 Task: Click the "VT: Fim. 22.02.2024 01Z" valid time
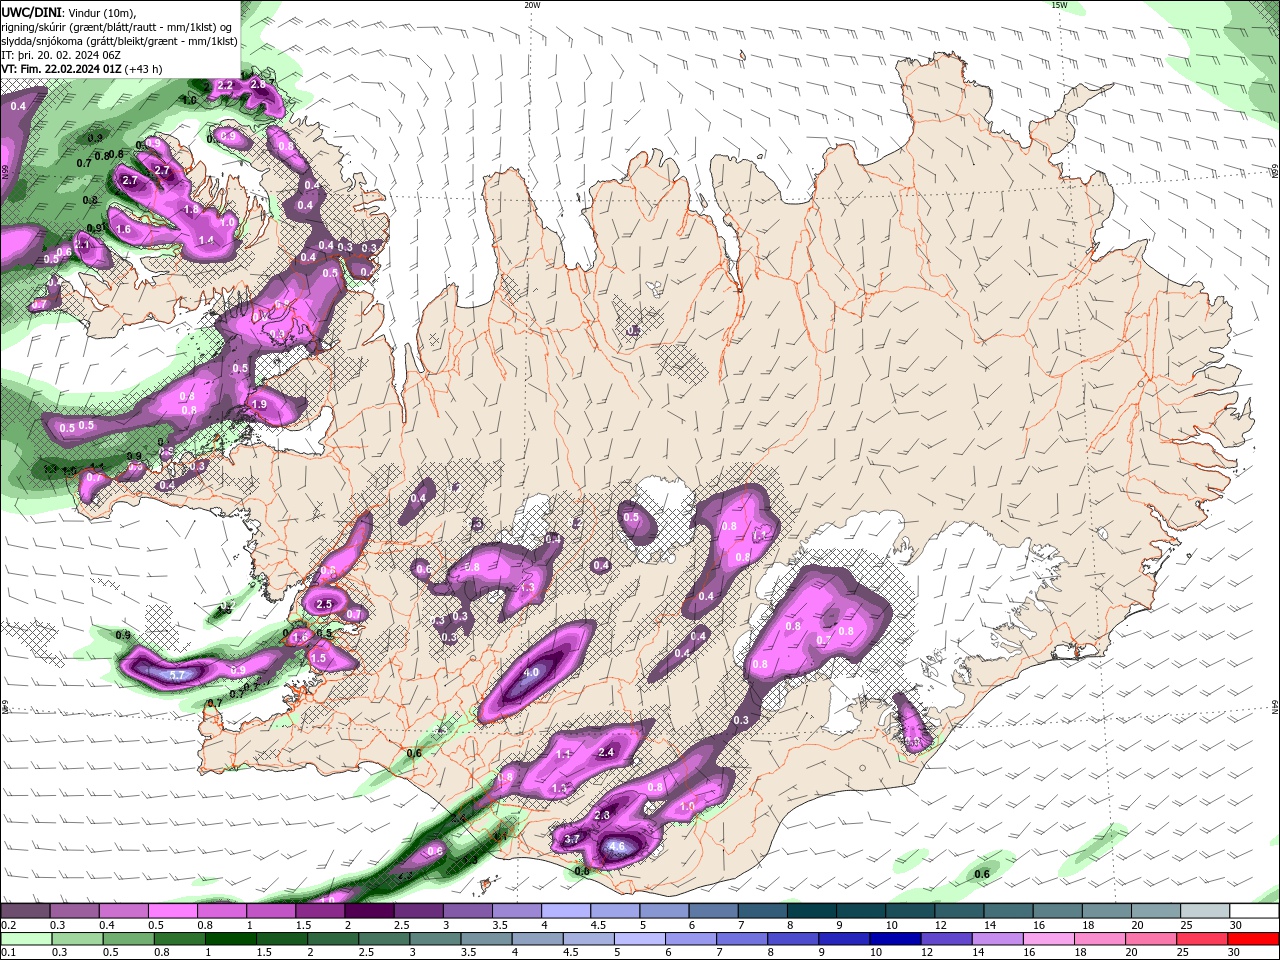click(x=61, y=69)
